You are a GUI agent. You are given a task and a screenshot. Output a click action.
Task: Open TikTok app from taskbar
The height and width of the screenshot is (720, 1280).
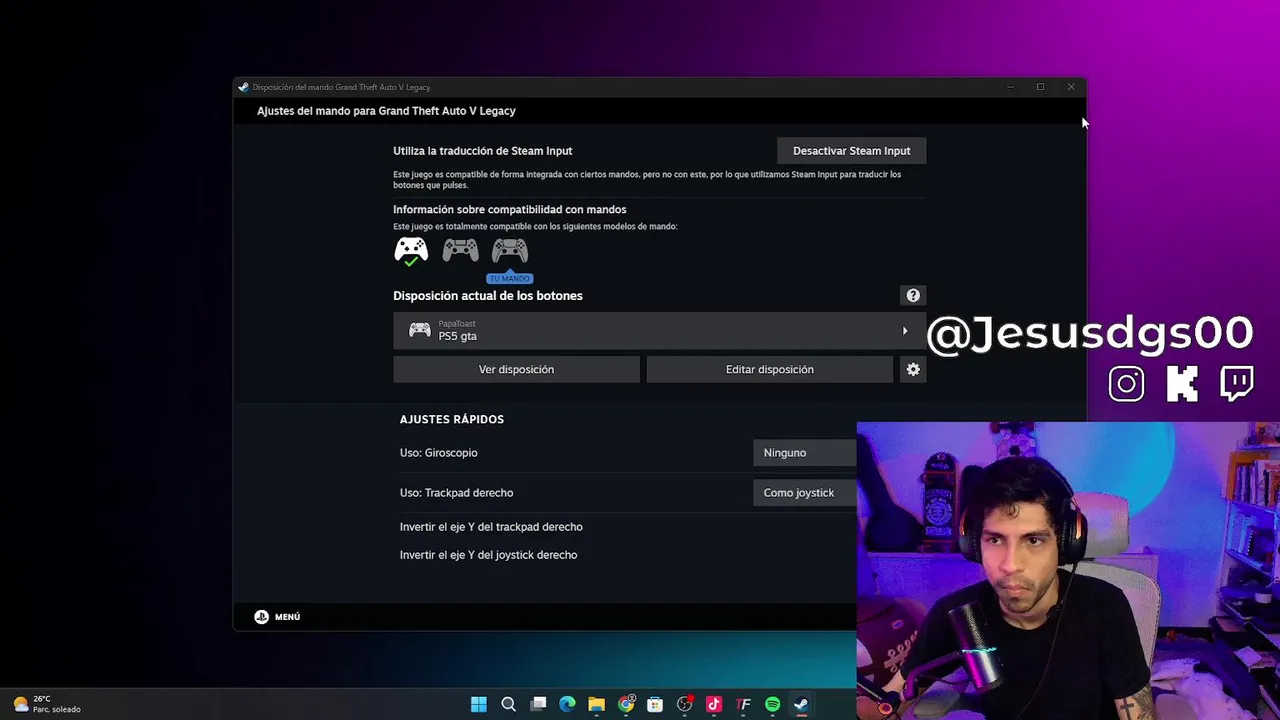pos(714,704)
